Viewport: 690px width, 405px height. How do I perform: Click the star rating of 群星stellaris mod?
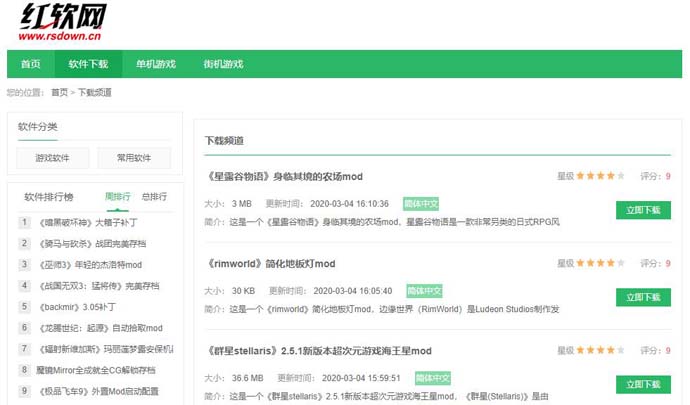(x=600, y=350)
